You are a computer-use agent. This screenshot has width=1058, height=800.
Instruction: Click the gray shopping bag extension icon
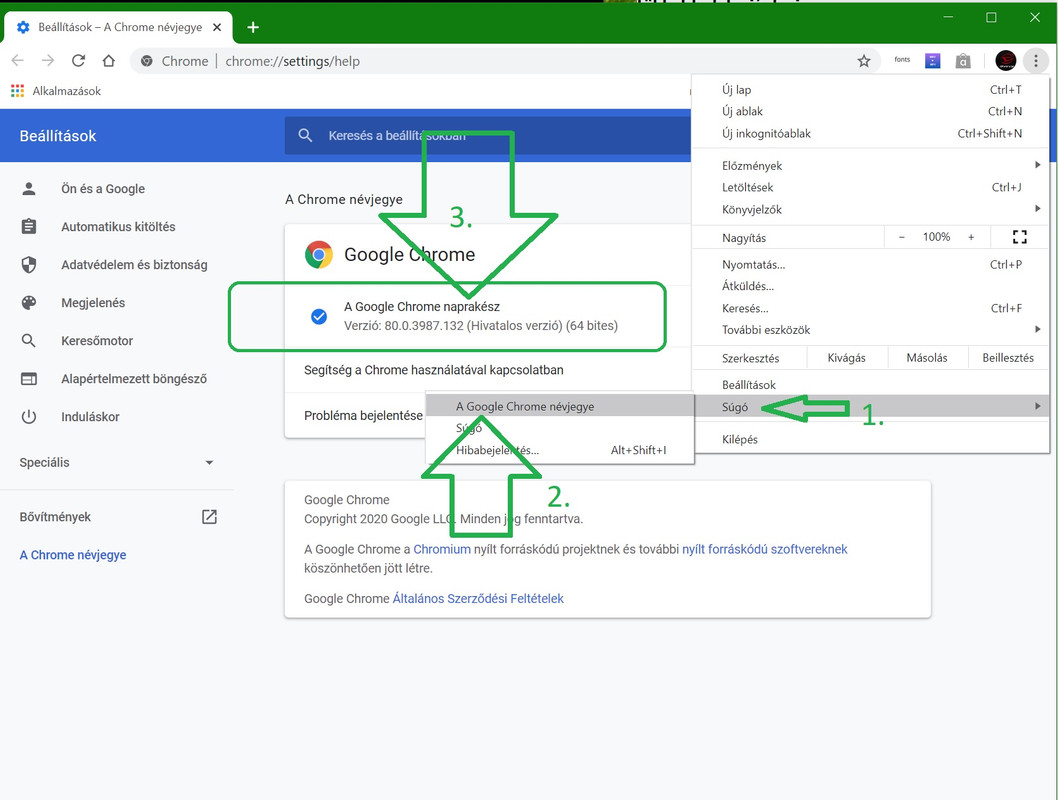[x=963, y=61]
